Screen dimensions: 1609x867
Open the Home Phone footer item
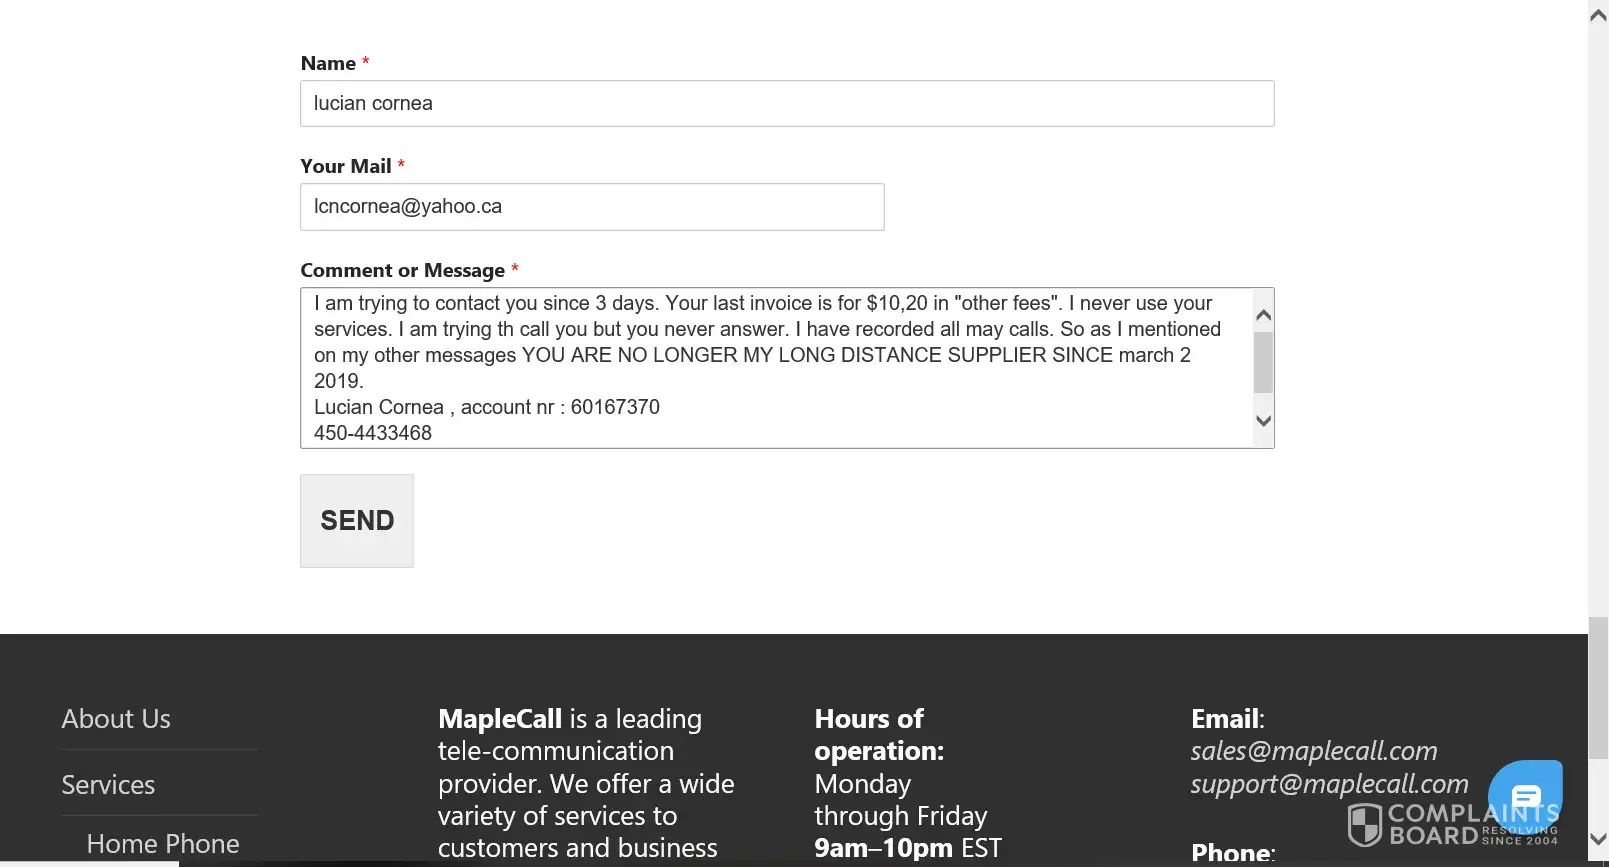click(163, 844)
